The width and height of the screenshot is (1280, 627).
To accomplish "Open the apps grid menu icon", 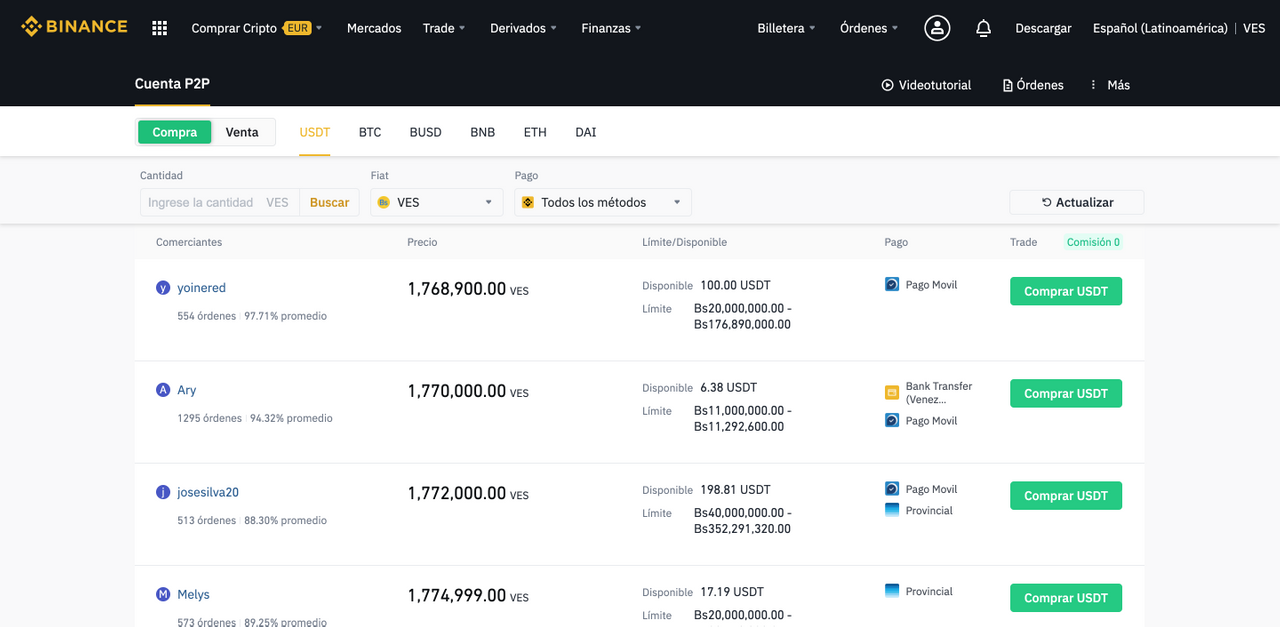I will point(159,28).
